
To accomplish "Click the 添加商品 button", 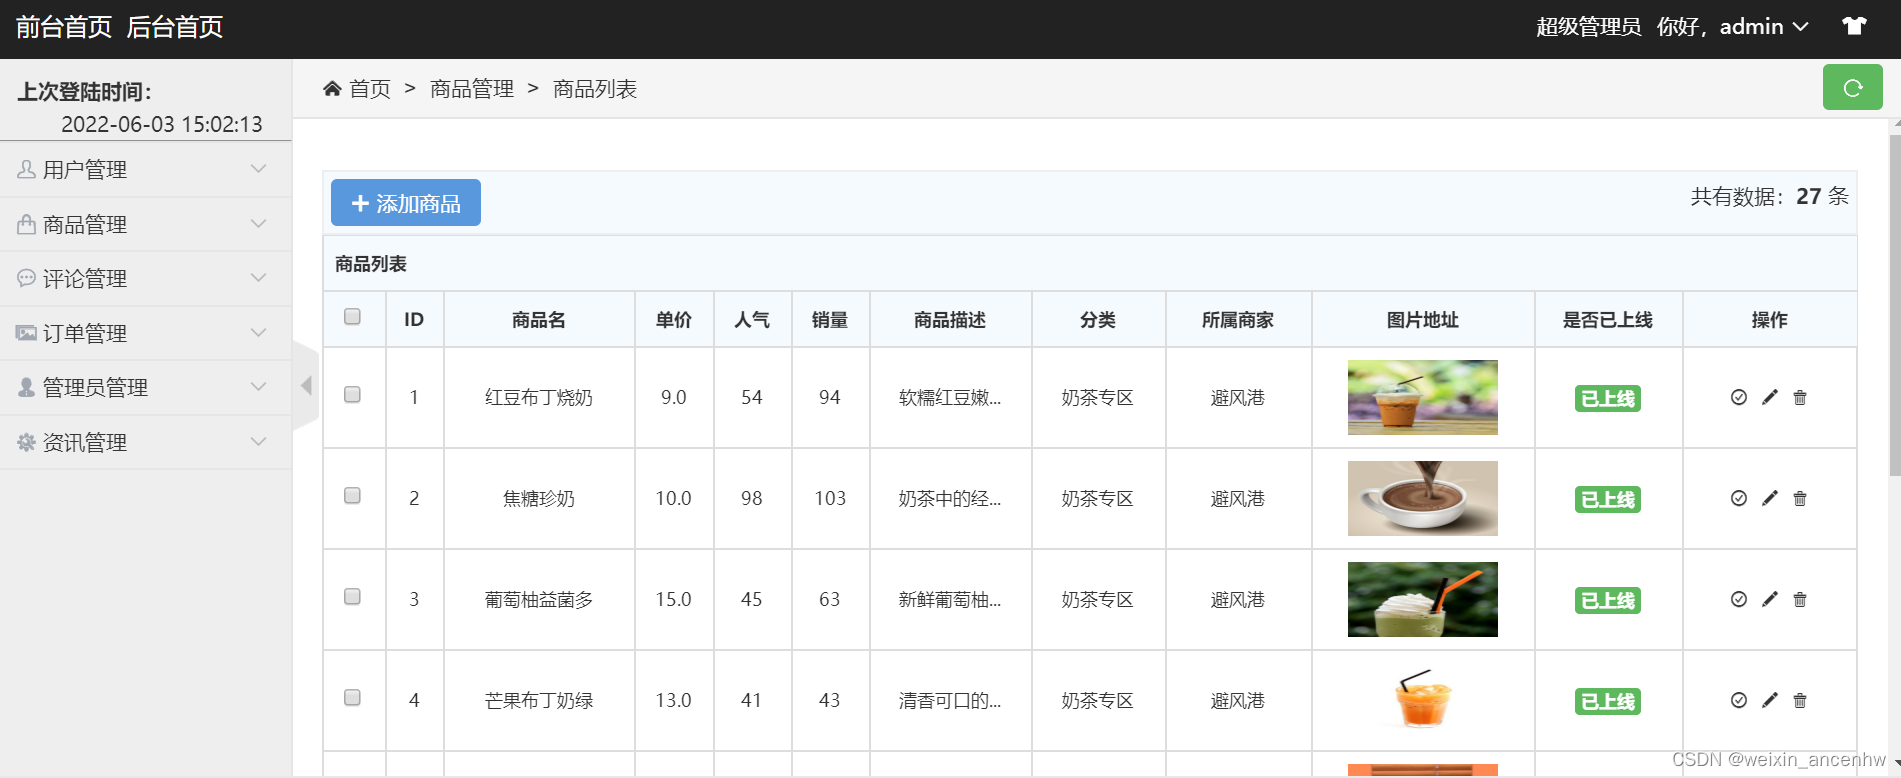I will (406, 203).
